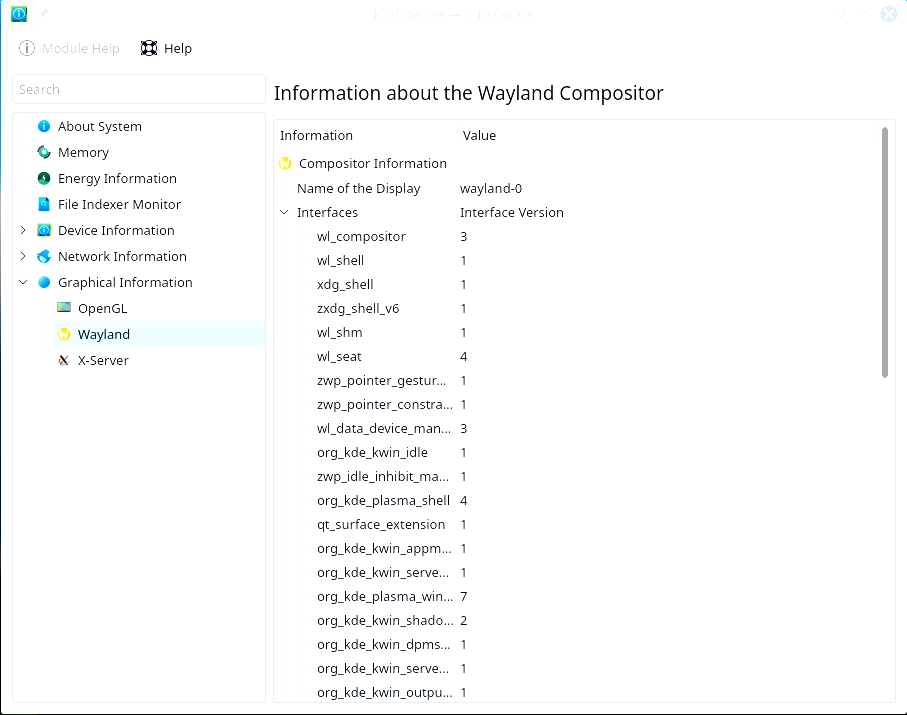This screenshot has height=715, width=907.
Task: Click inside the Search field
Action: 138,90
